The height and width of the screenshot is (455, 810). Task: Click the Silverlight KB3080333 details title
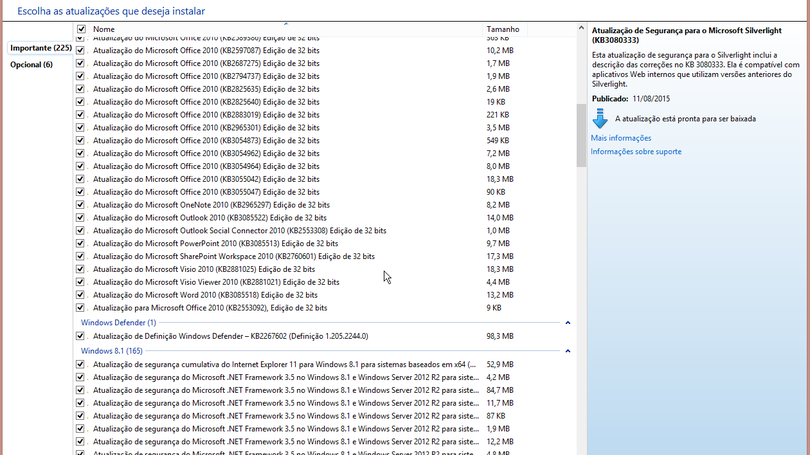[x=687, y=35]
